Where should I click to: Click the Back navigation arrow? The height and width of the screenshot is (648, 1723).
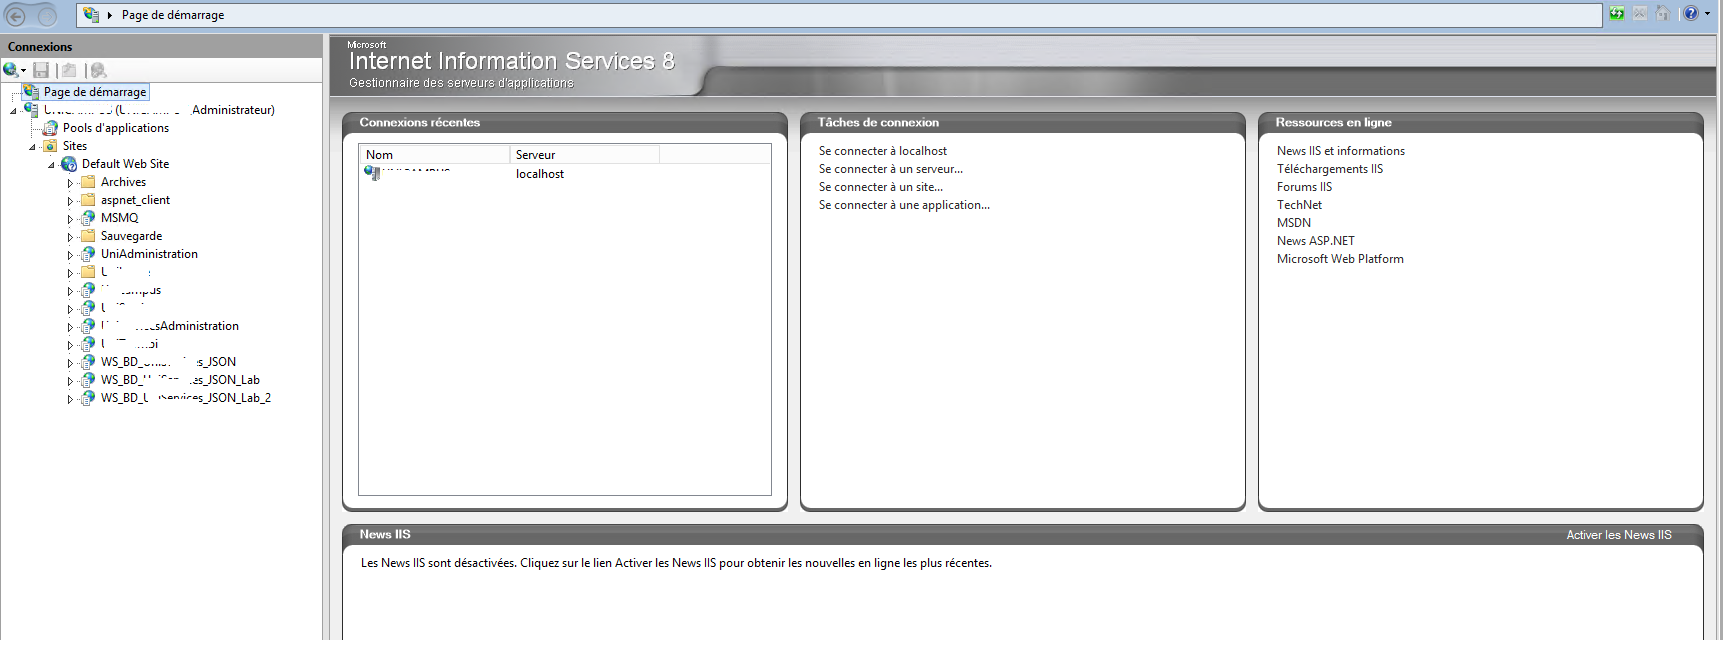(17, 15)
